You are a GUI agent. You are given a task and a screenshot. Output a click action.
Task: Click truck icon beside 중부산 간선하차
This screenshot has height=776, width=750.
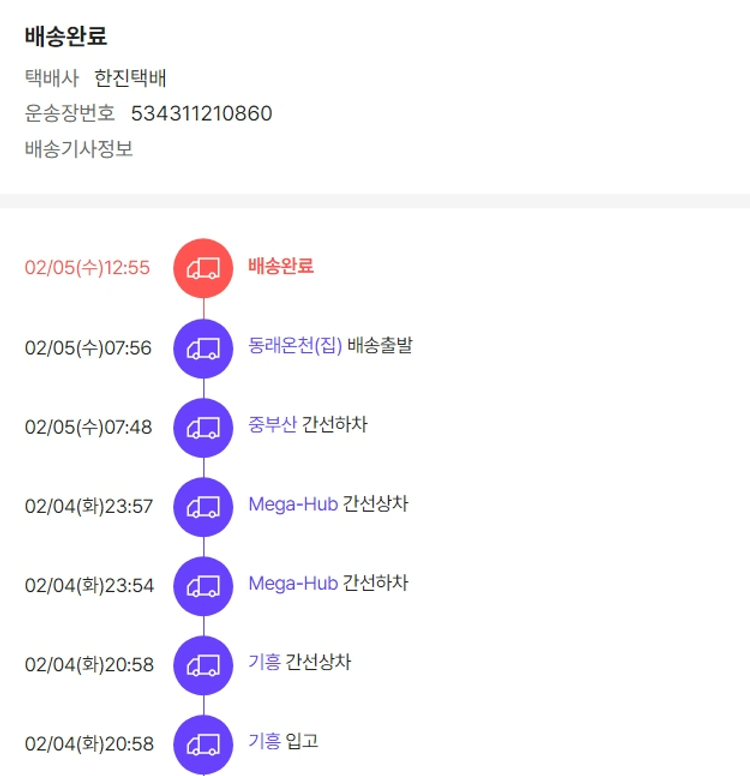[x=203, y=427]
